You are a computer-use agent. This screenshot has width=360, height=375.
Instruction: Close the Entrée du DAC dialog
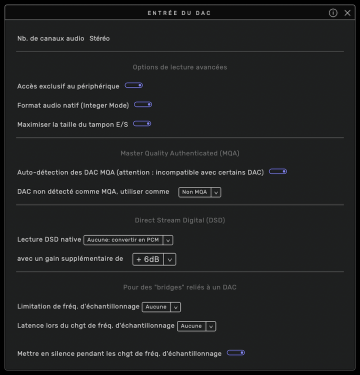coord(348,13)
